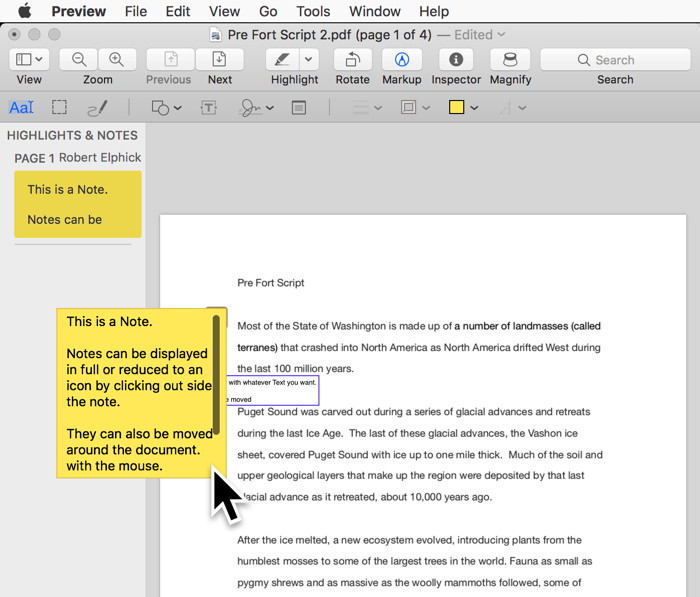Select the purple-bordered text box annotation

pyautogui.click(x=273, y=390)
